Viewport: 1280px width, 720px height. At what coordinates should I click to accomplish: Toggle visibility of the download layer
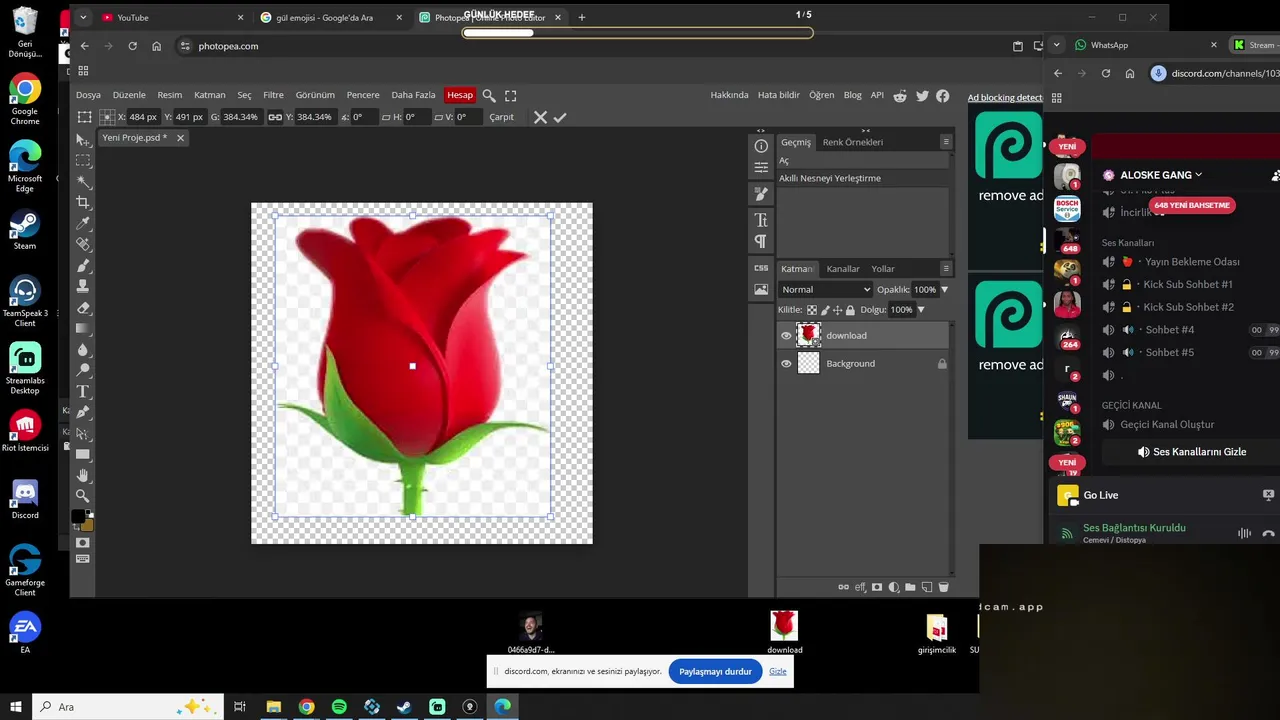click(x=786, y=336)
